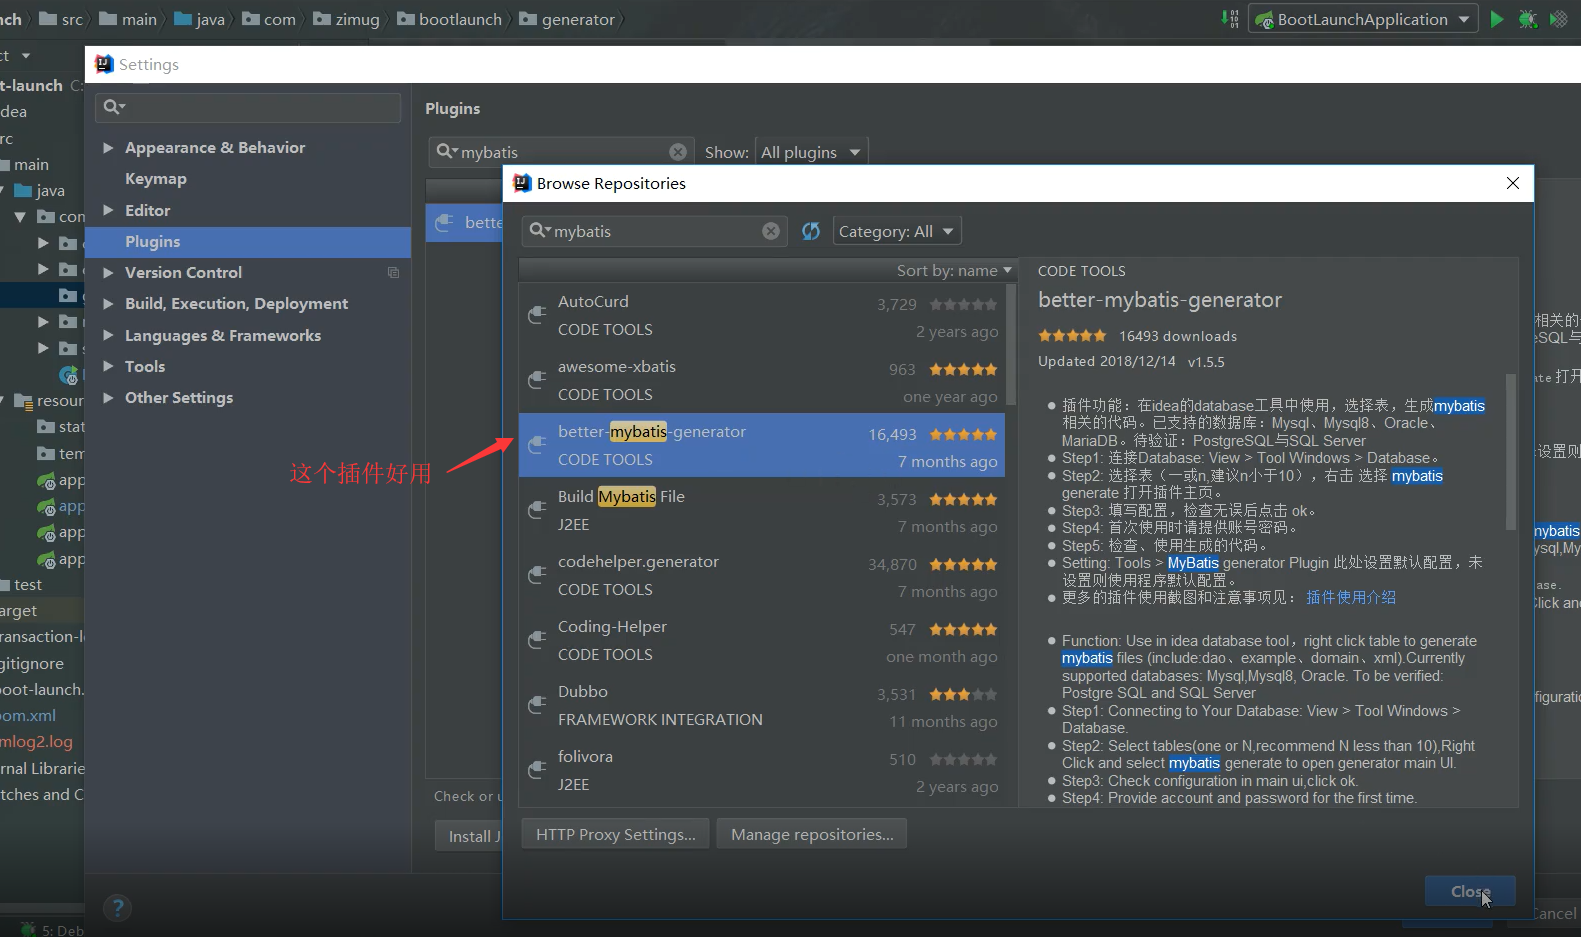1581x937 pixels.
Task: Click the Build Mybatis File plugin icon
Action: (x=537, y=510)
